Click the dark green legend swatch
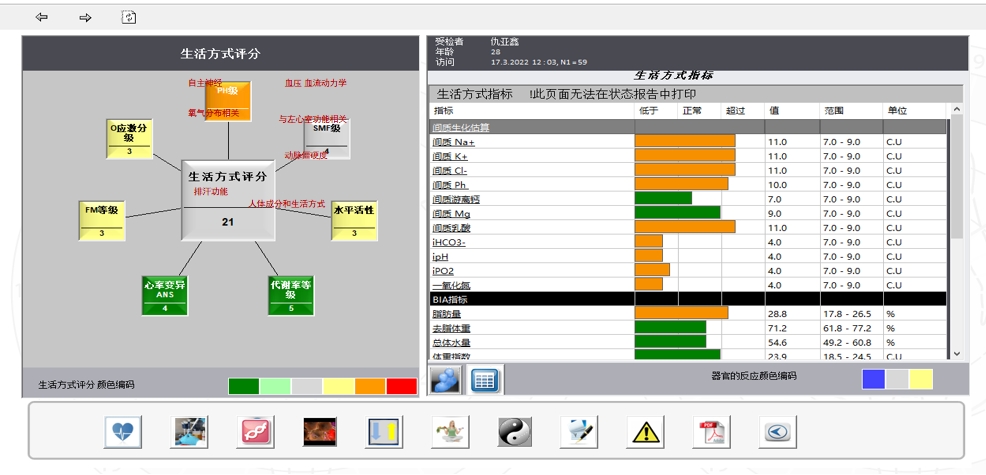 tap(243, 386)
